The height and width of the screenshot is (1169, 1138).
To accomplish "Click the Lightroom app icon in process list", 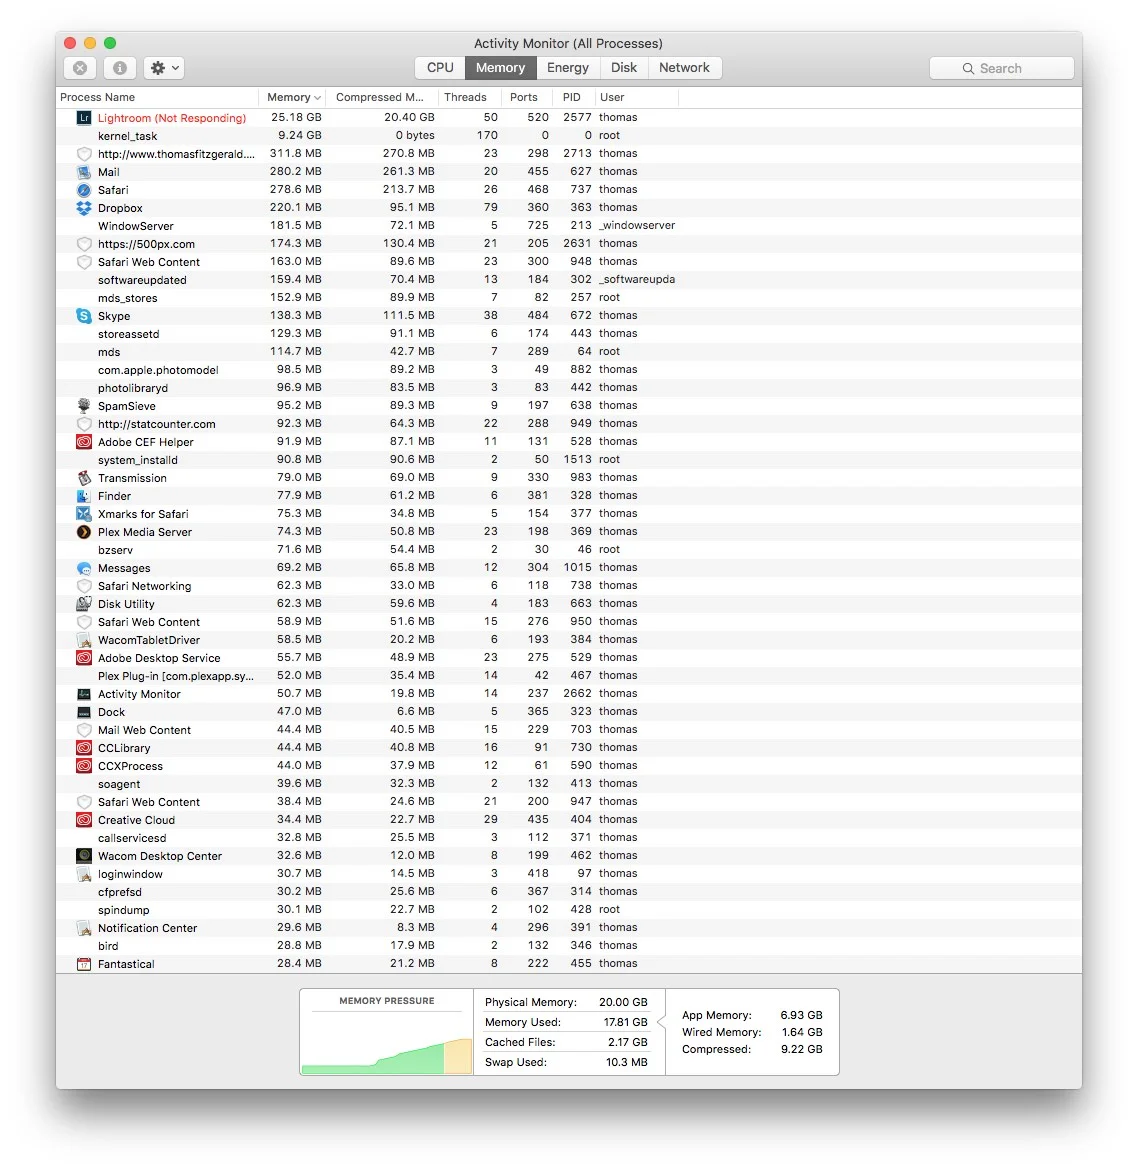I will coord(84,118).
